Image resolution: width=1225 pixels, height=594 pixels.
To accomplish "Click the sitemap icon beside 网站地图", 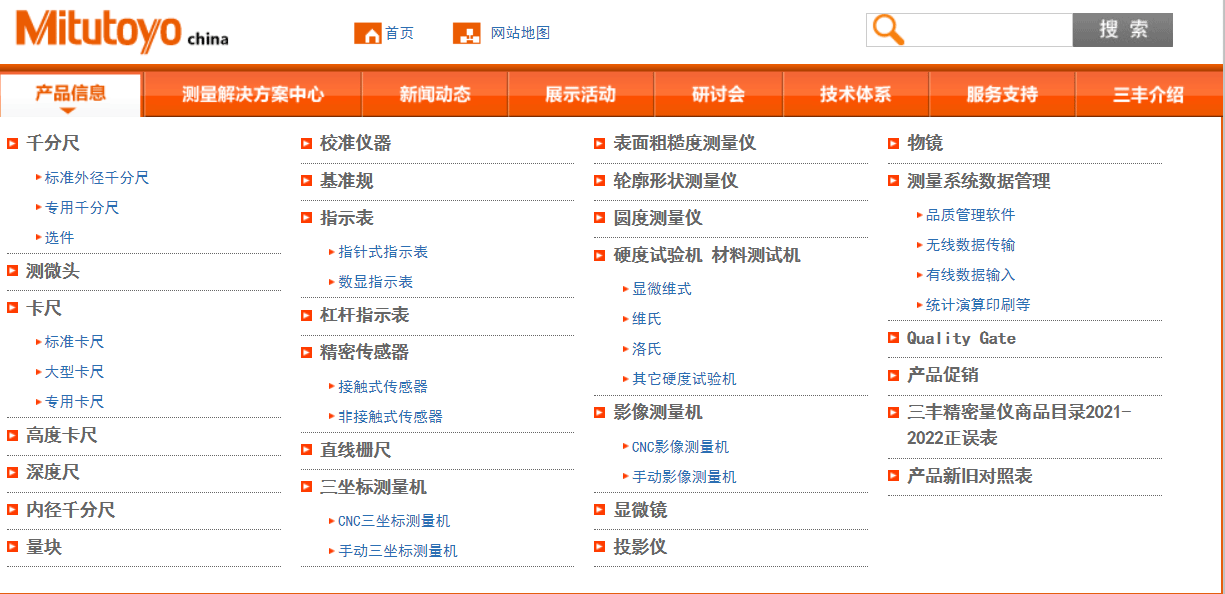I will point(467,33).
